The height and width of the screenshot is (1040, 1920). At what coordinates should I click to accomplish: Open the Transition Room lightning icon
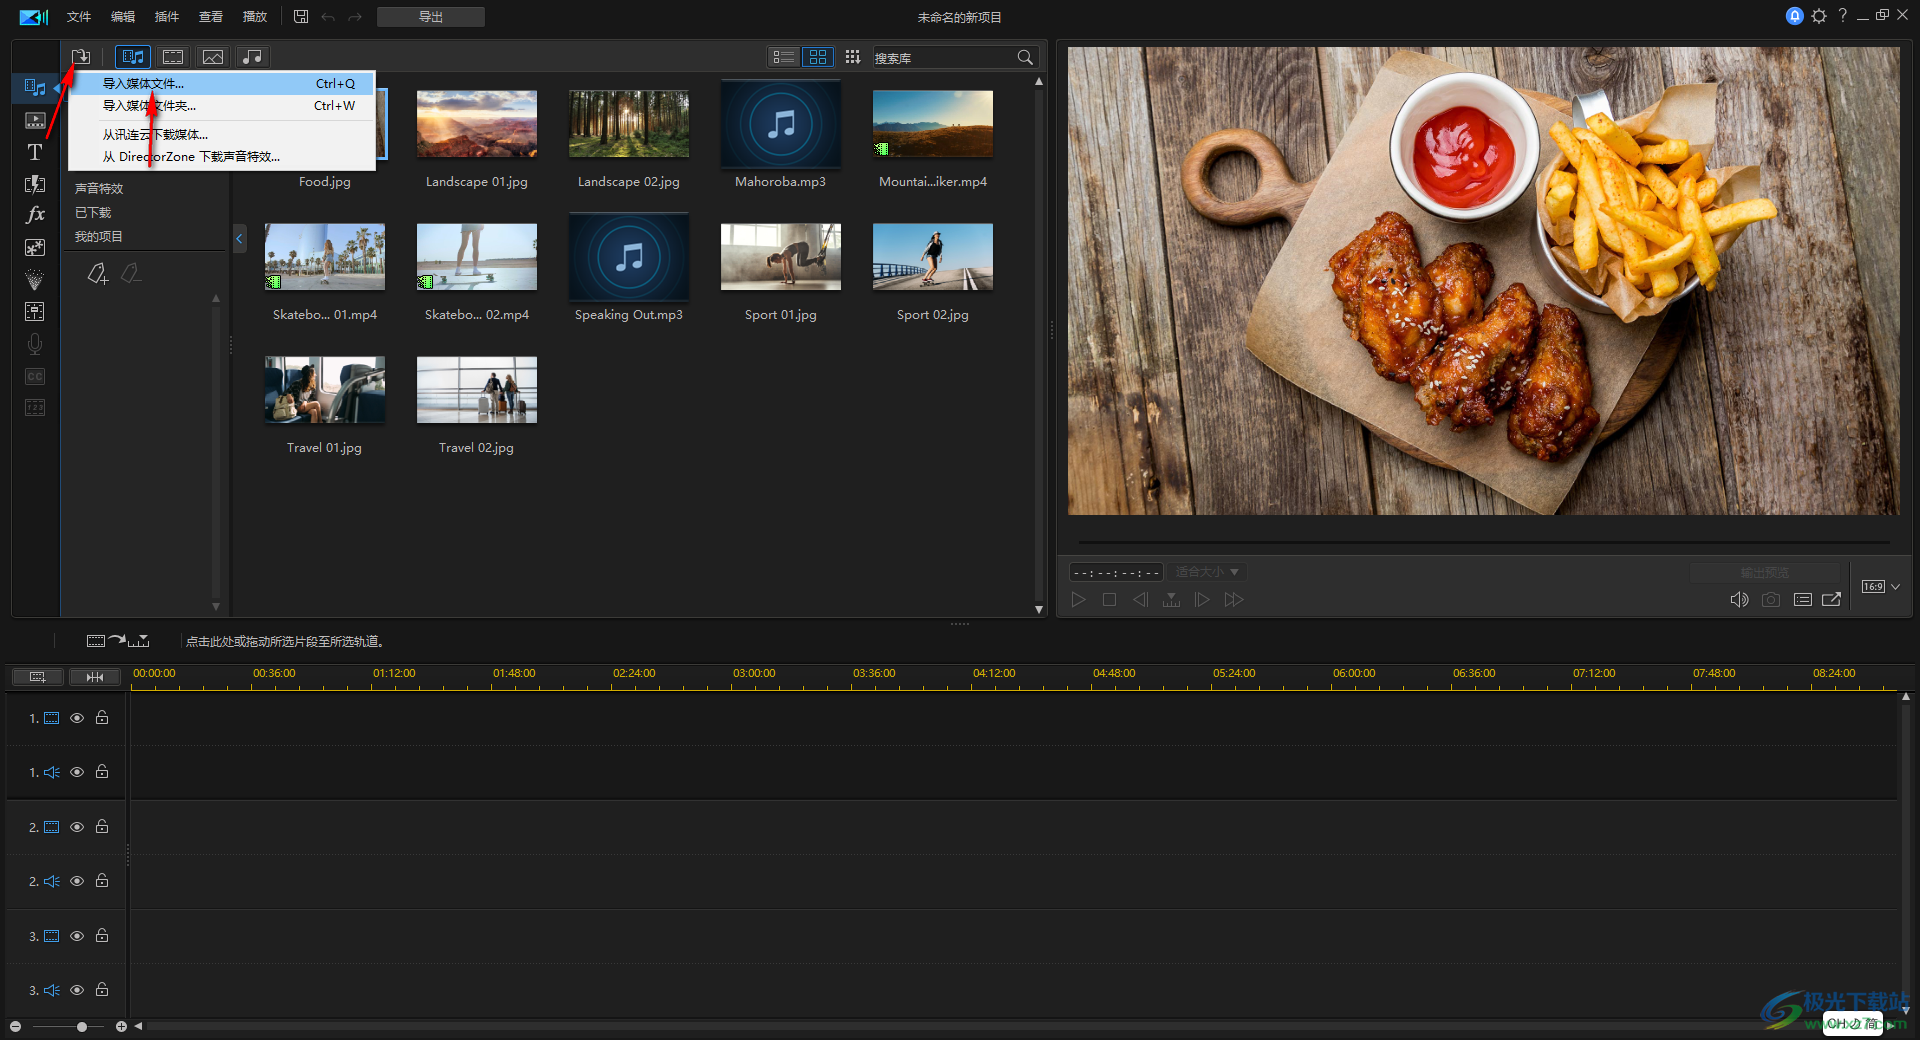click(x=35, y=184)
